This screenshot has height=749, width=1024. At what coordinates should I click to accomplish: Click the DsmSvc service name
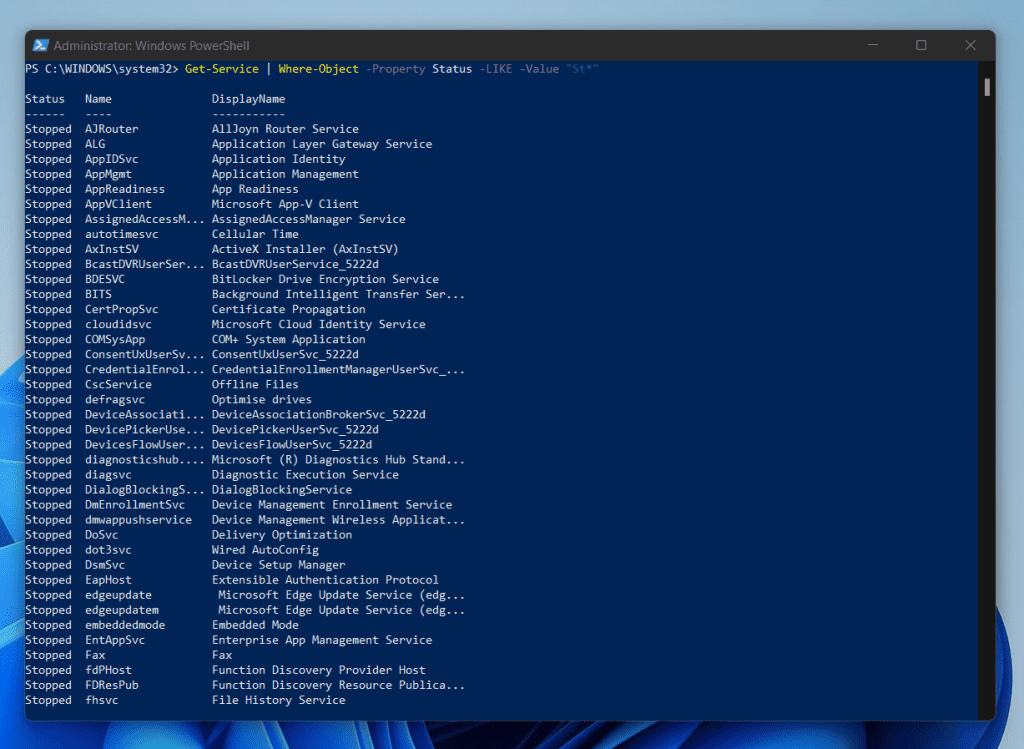tap(104, 564)
